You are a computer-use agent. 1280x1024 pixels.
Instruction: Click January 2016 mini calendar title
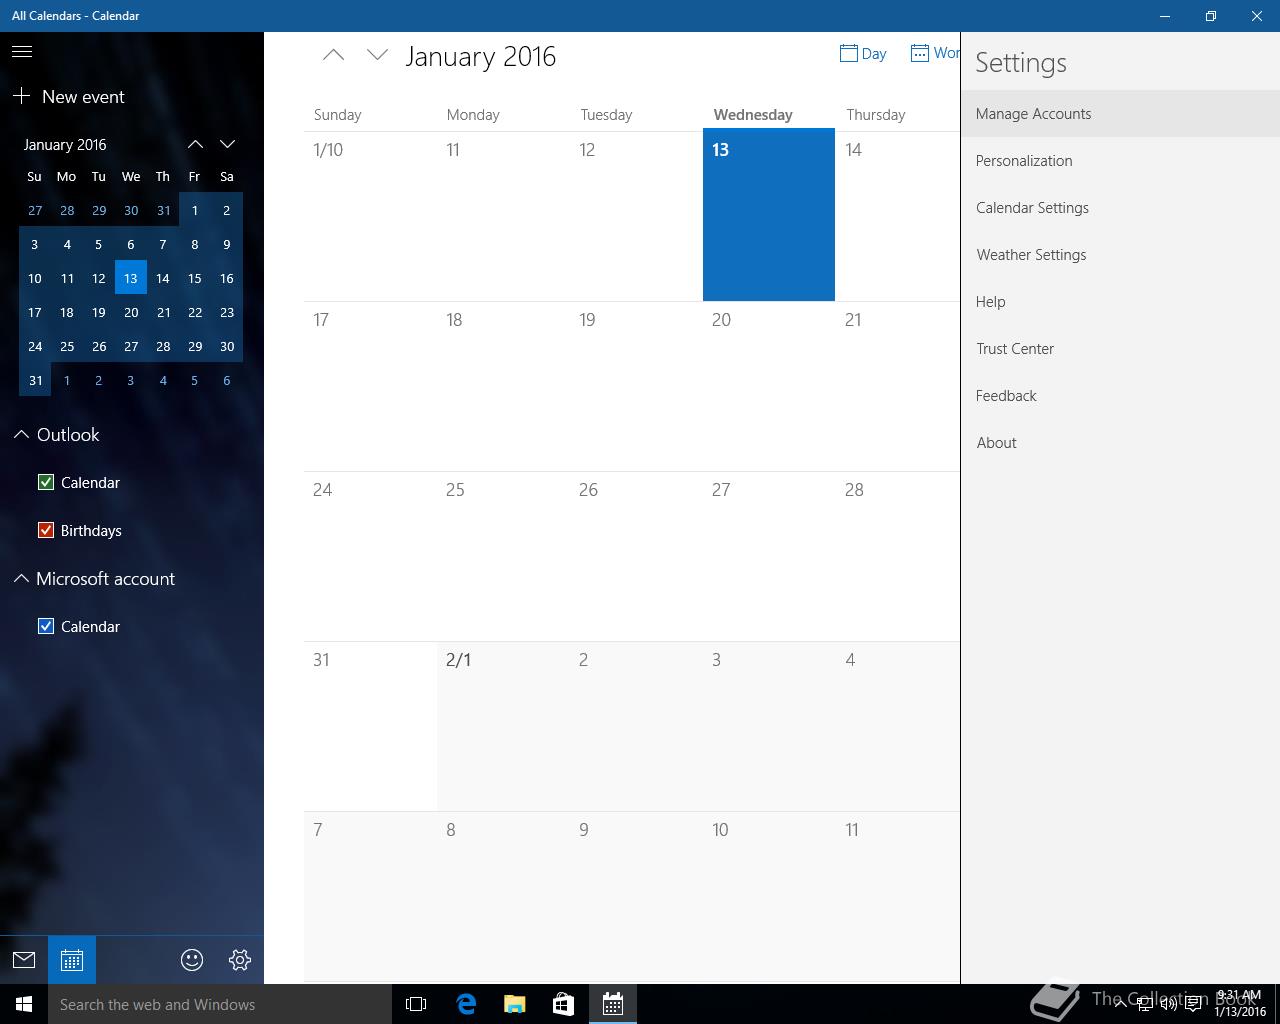coord(65,144)
